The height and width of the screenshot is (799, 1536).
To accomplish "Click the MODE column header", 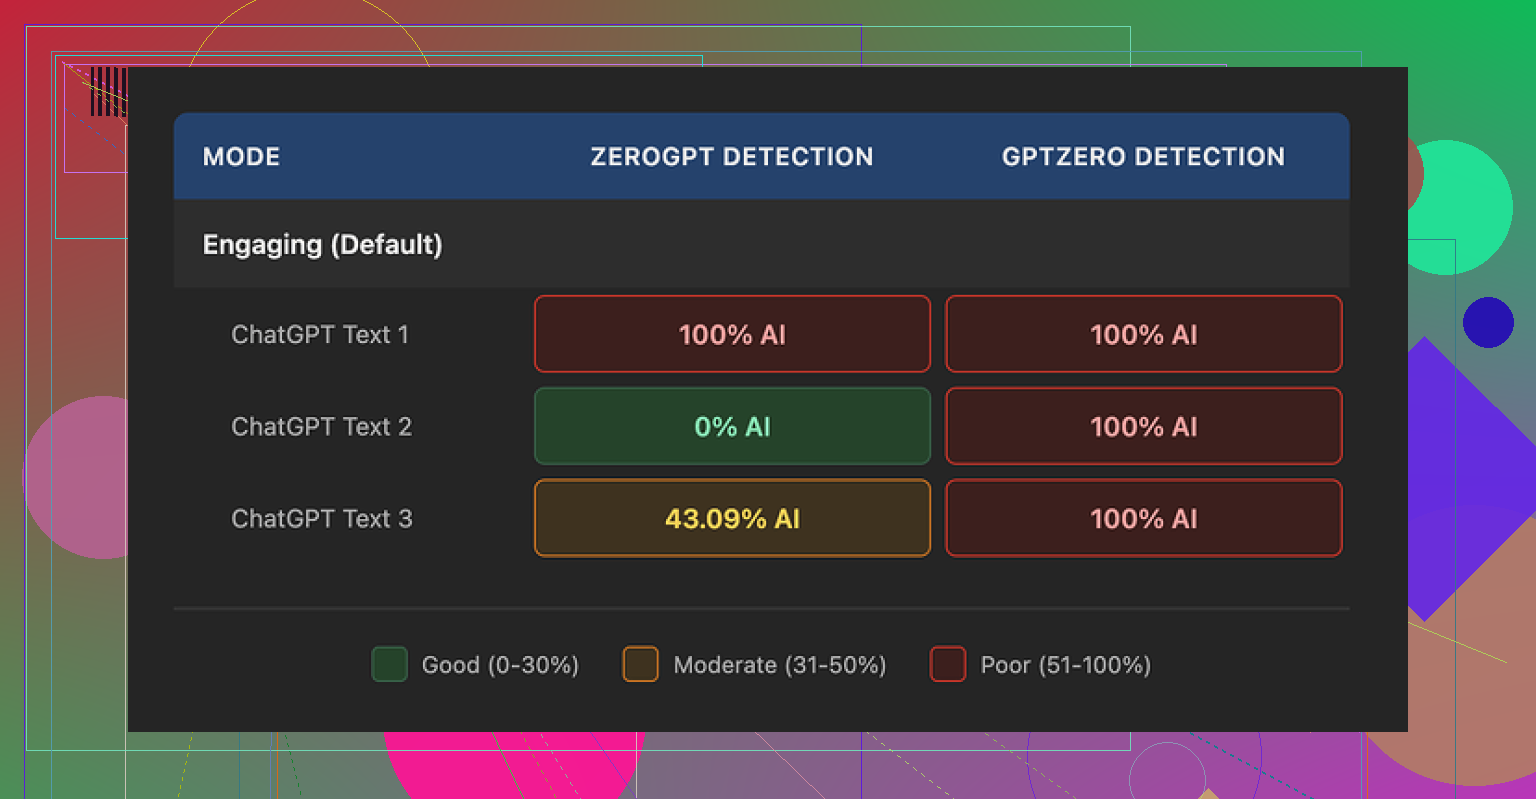I will click(x=241, y=157).
